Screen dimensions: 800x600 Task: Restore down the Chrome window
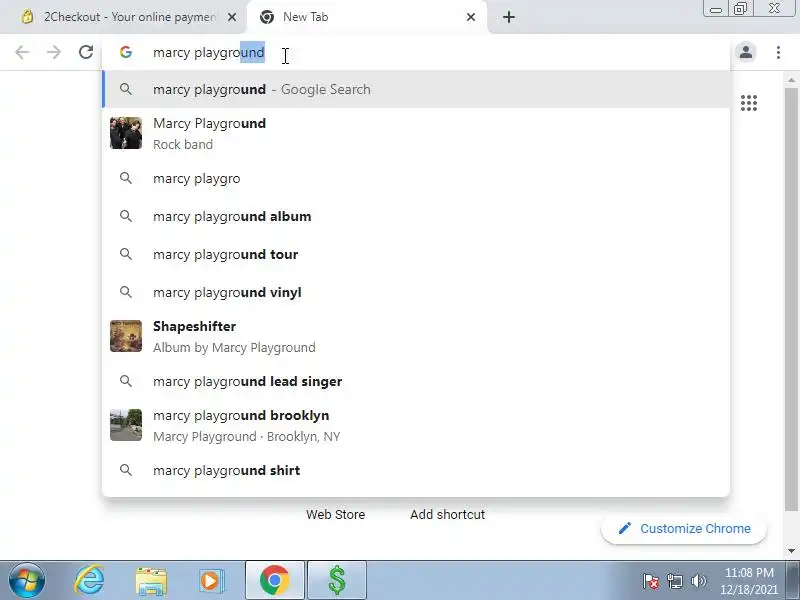[740, 9]
